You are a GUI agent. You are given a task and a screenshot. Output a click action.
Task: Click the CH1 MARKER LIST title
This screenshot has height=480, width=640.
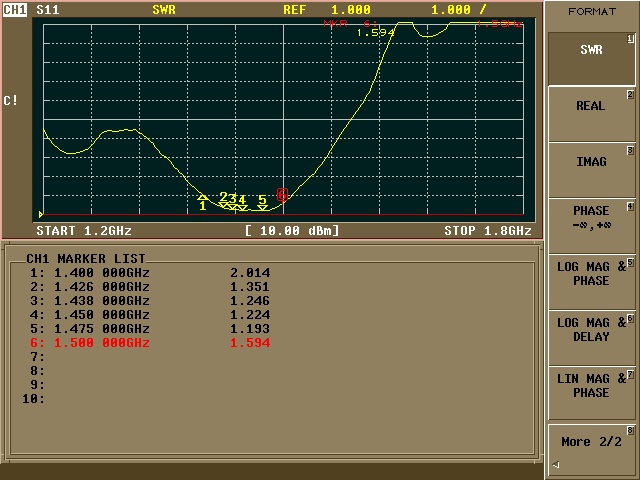[86, 258]
